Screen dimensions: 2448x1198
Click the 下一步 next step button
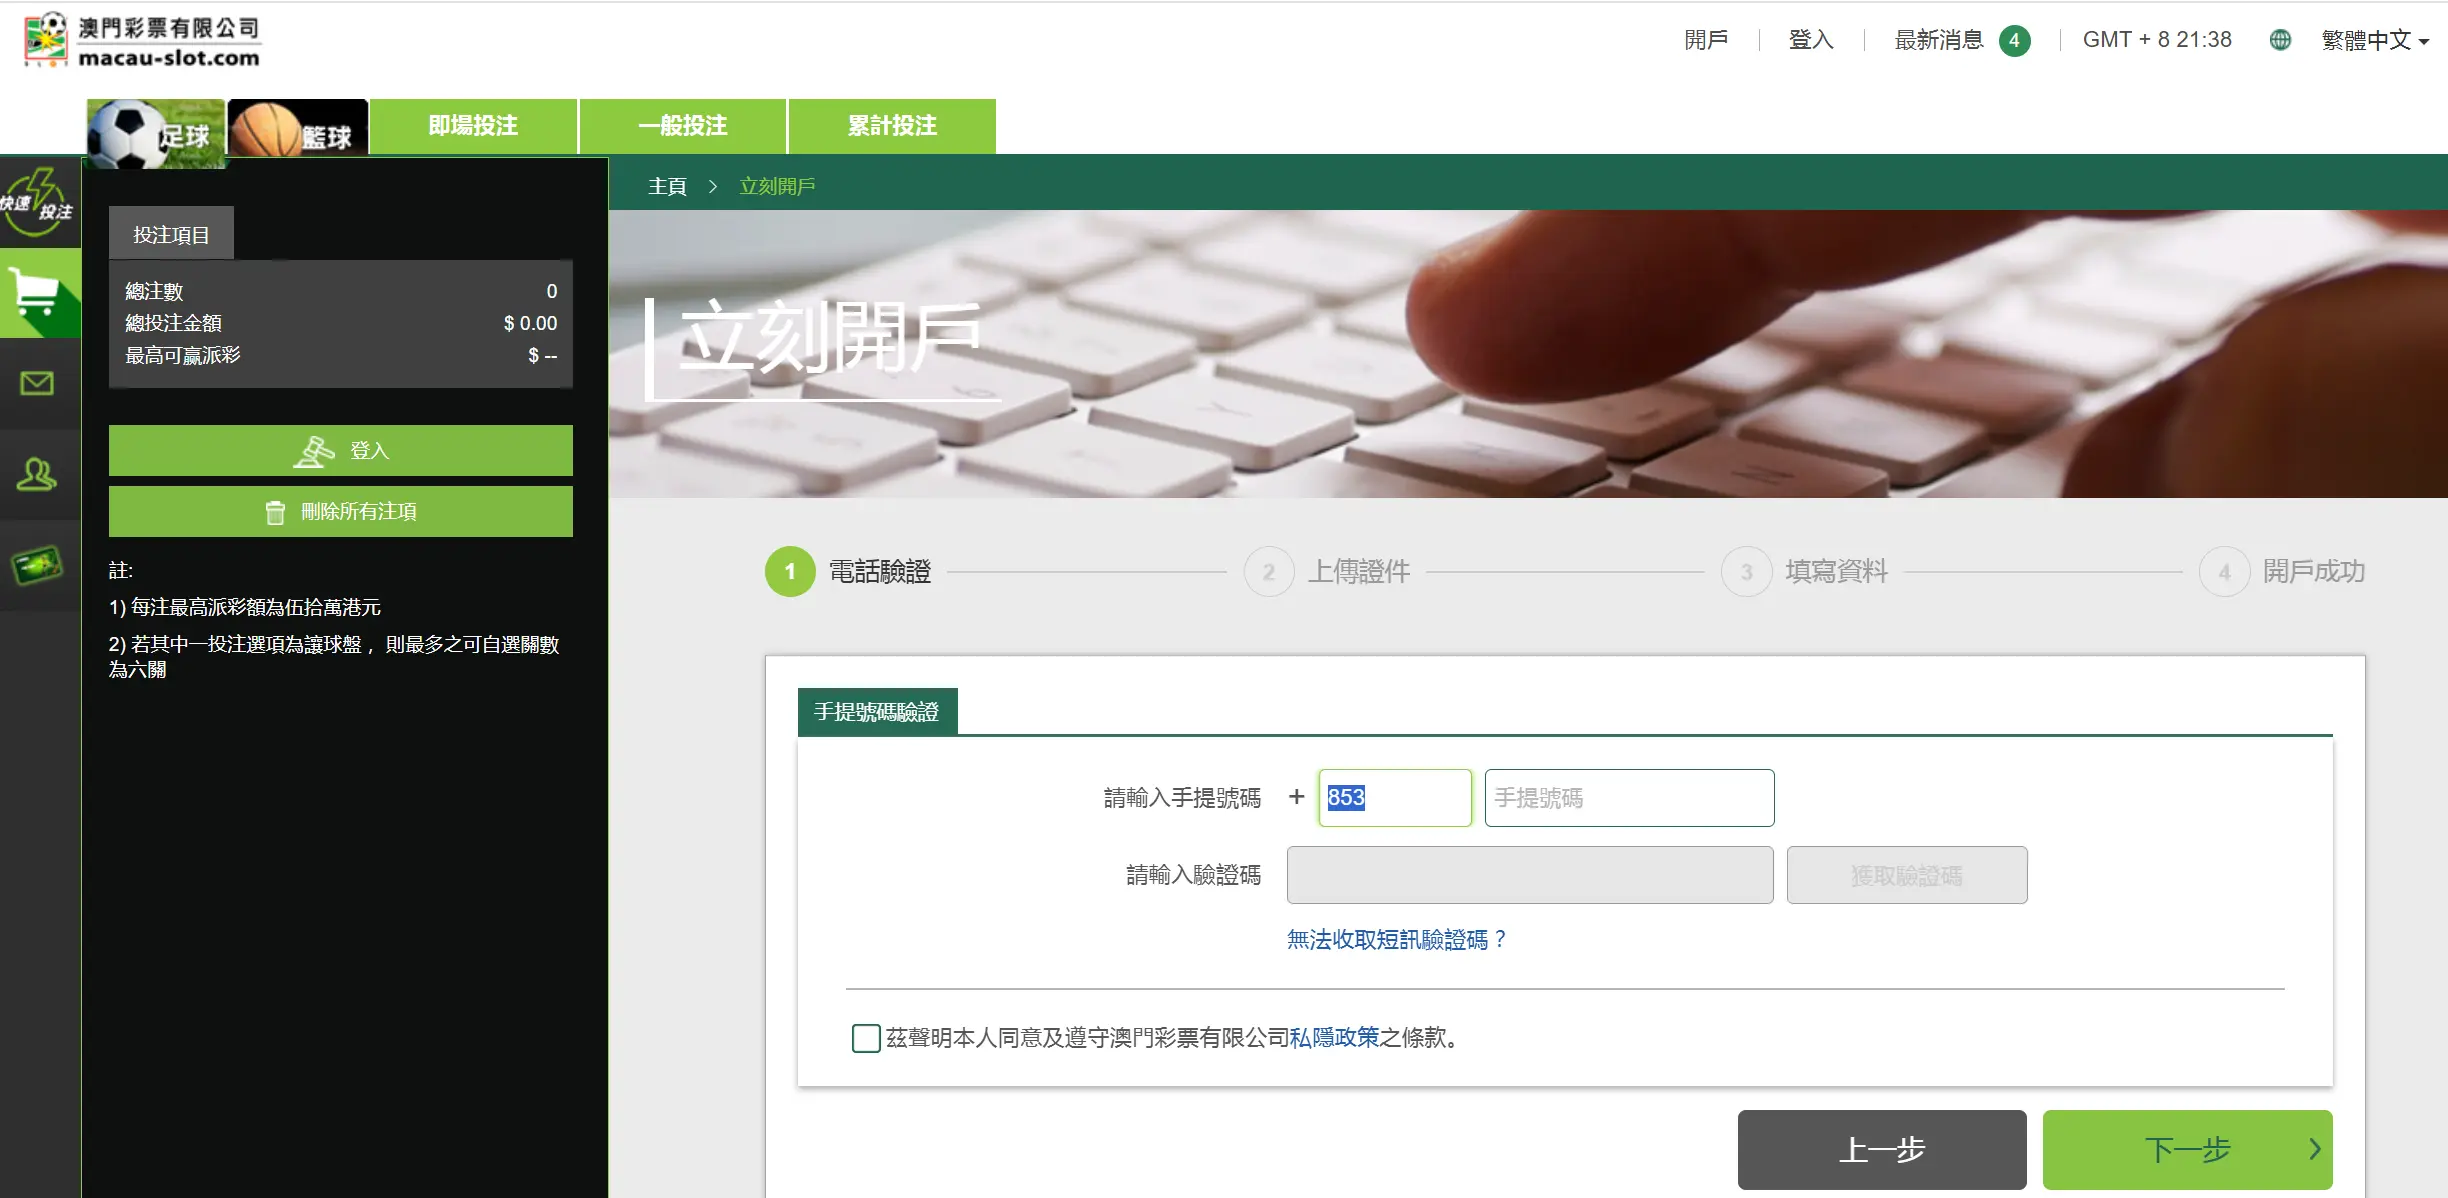2187,1149
